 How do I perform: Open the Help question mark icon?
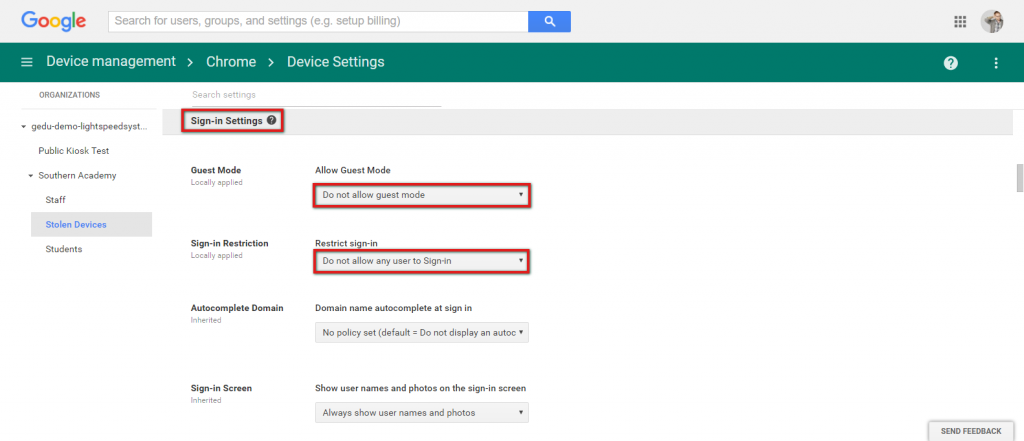click(x=951, y=63)
